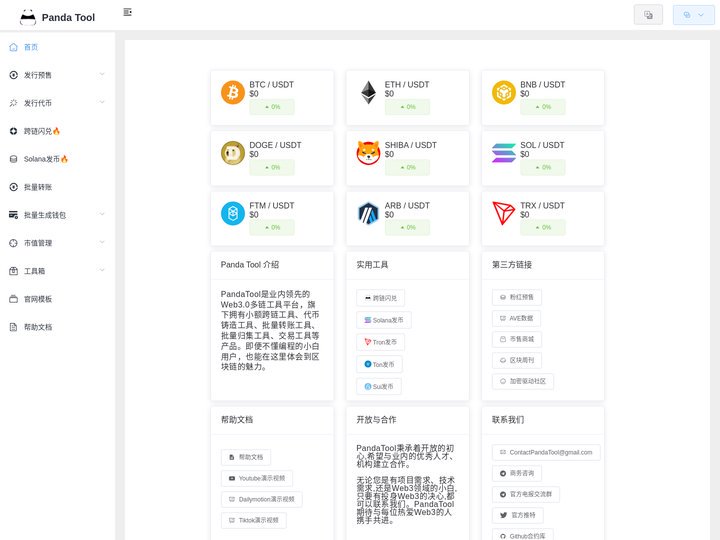
Task: Click the 0% change badge under SOL
Action: (x=543, y=168)
